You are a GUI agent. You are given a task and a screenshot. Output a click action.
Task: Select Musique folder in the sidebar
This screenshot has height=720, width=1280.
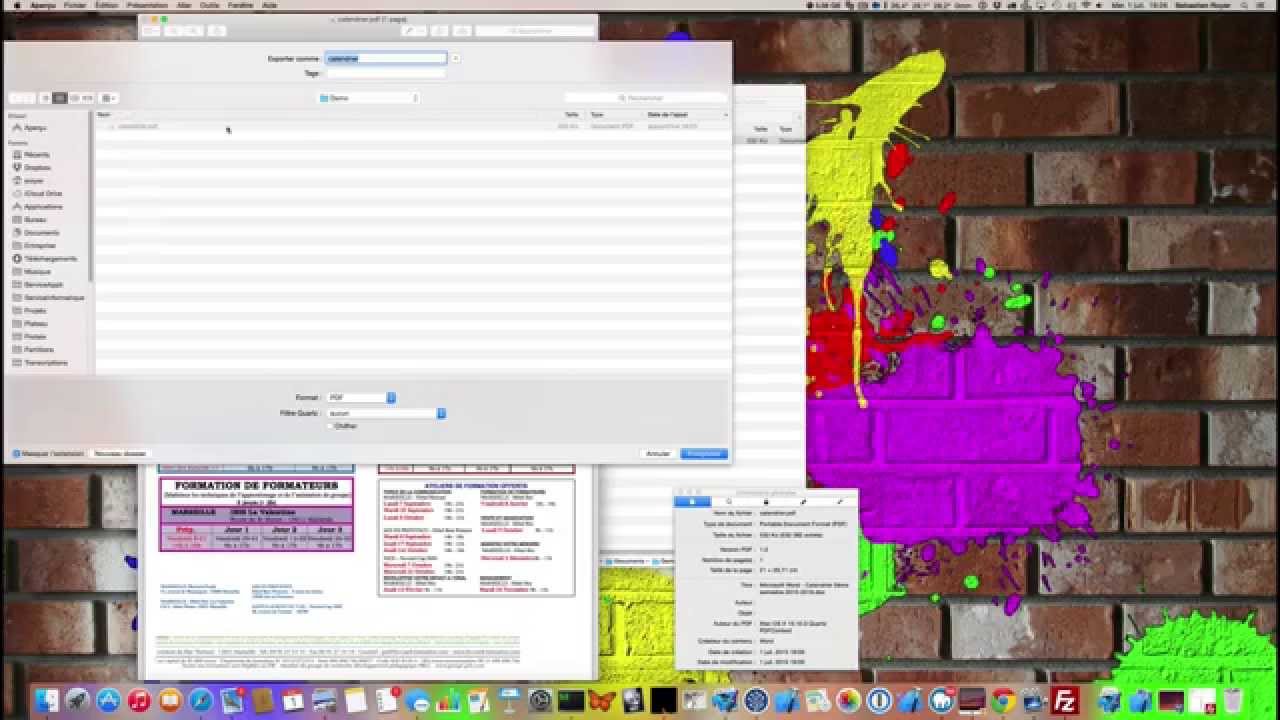(x=36, y=272)
